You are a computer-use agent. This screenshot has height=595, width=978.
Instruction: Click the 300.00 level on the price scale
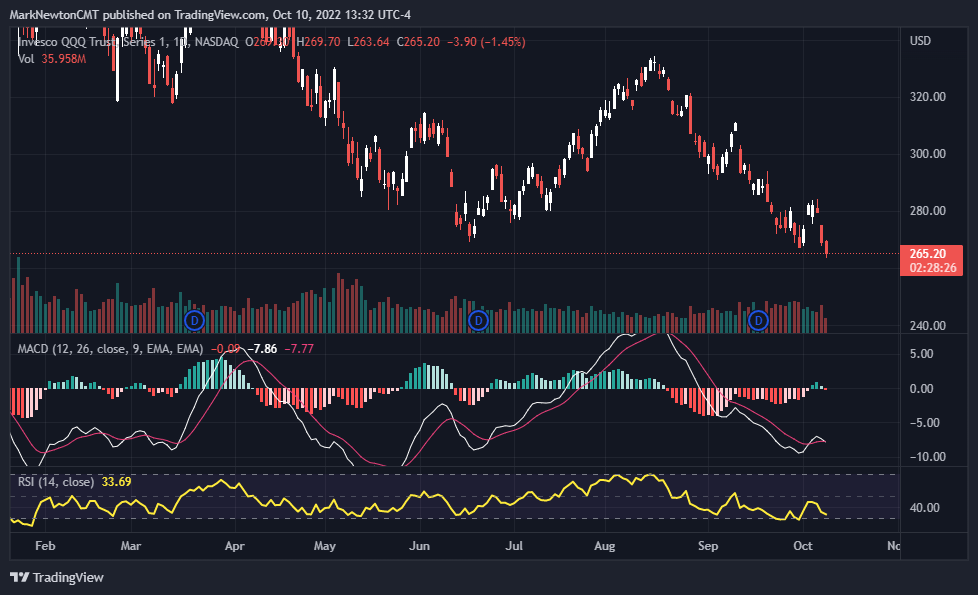click(929, 156)
